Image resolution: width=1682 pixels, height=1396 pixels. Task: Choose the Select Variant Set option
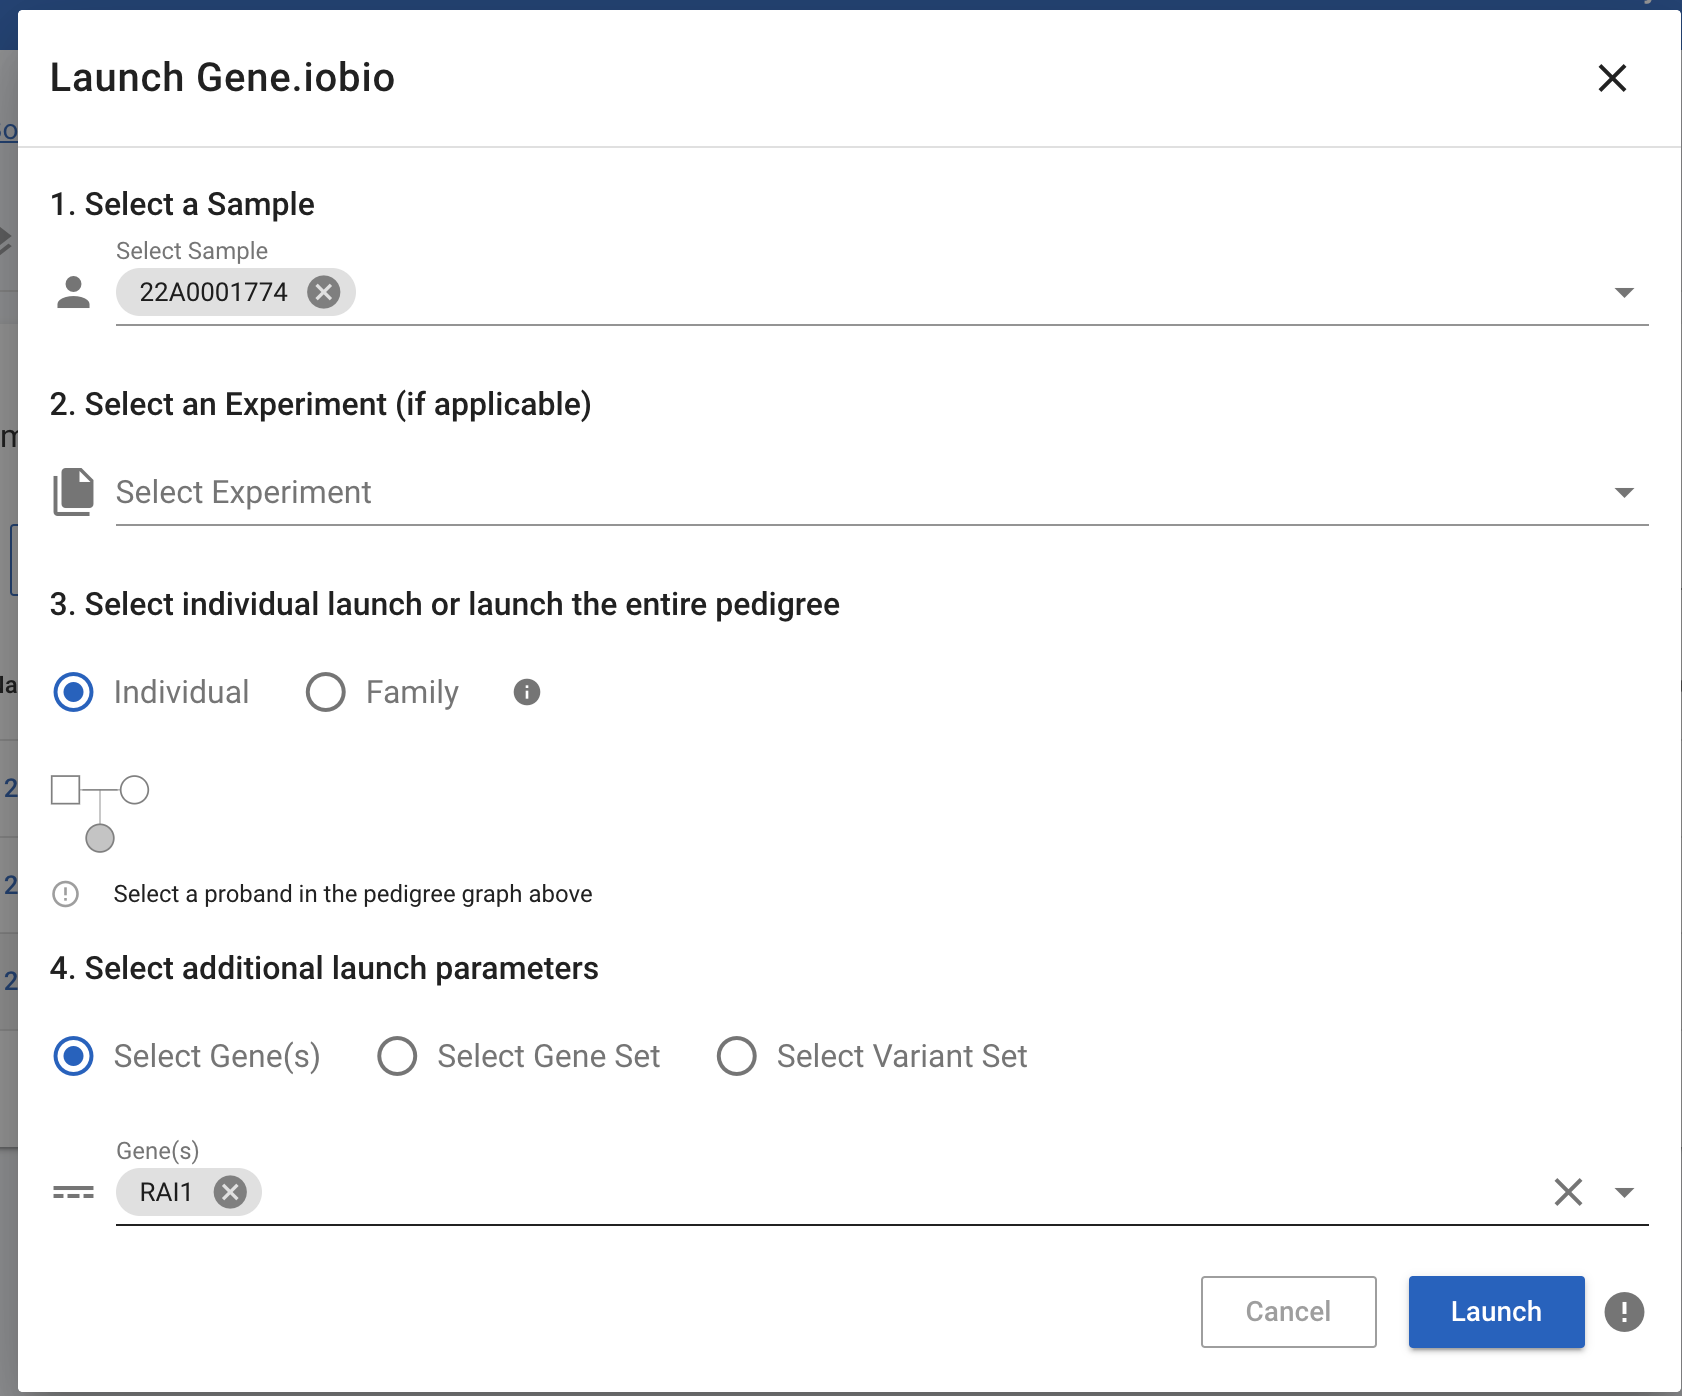(737, 1056)
